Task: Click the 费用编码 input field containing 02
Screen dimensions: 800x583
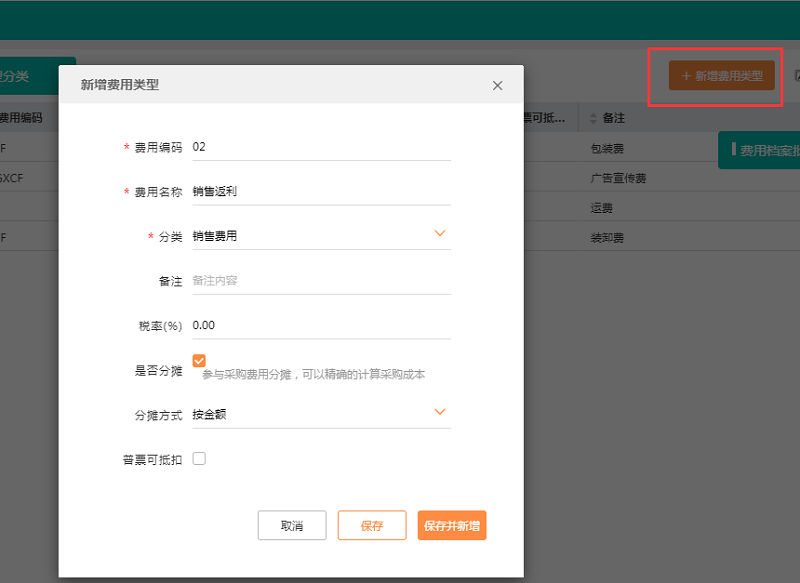Action: [x=321, y=147]
